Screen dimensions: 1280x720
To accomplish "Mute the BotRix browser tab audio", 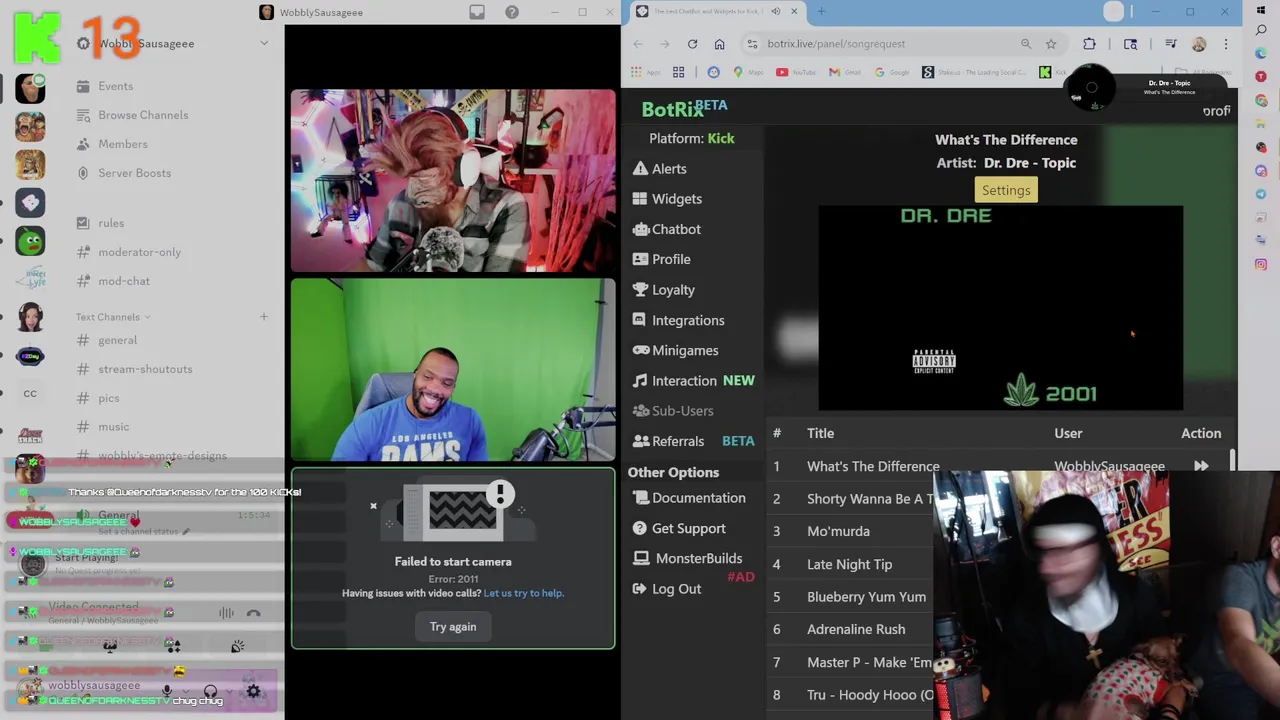I will (x=776, y=12).
